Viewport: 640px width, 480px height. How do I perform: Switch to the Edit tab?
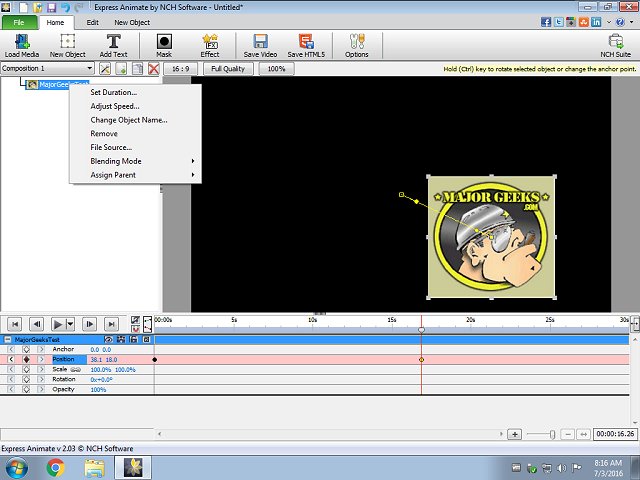pyautogui.click(x=92, y=21)
